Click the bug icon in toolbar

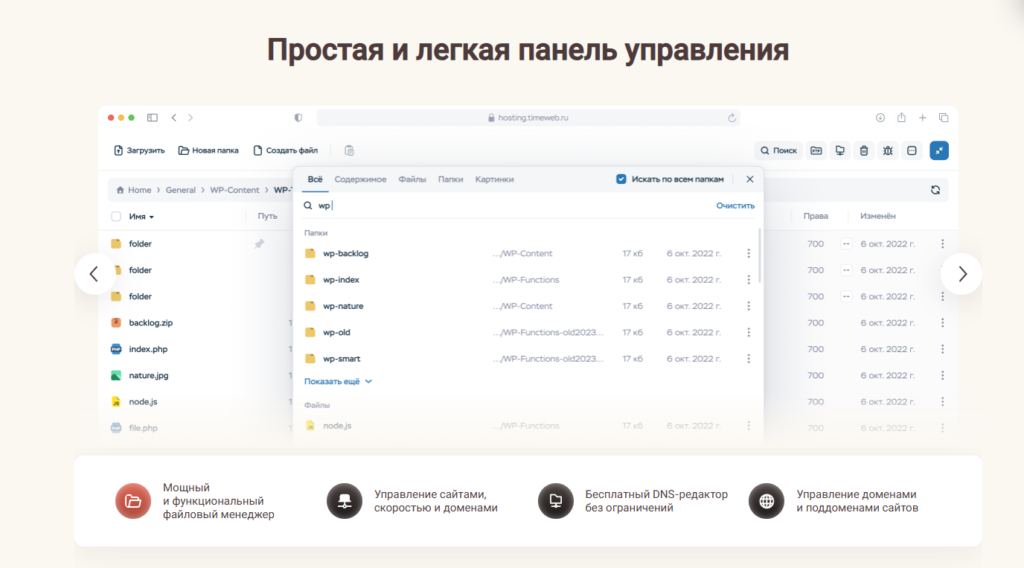tap(888, 151)
